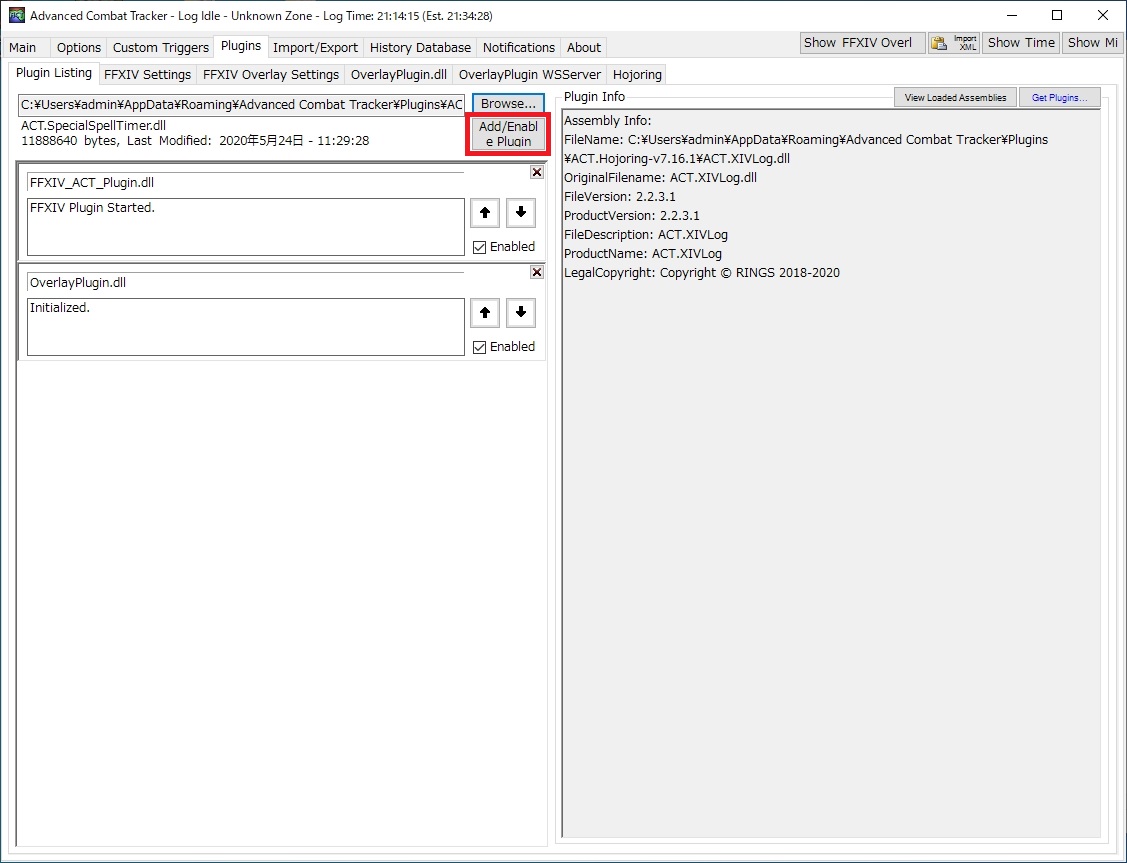1127x863 pixels.
Task: Uncheck Enabled for FFXIV_ACT_Plugin.dll
Action: [504, 247]
